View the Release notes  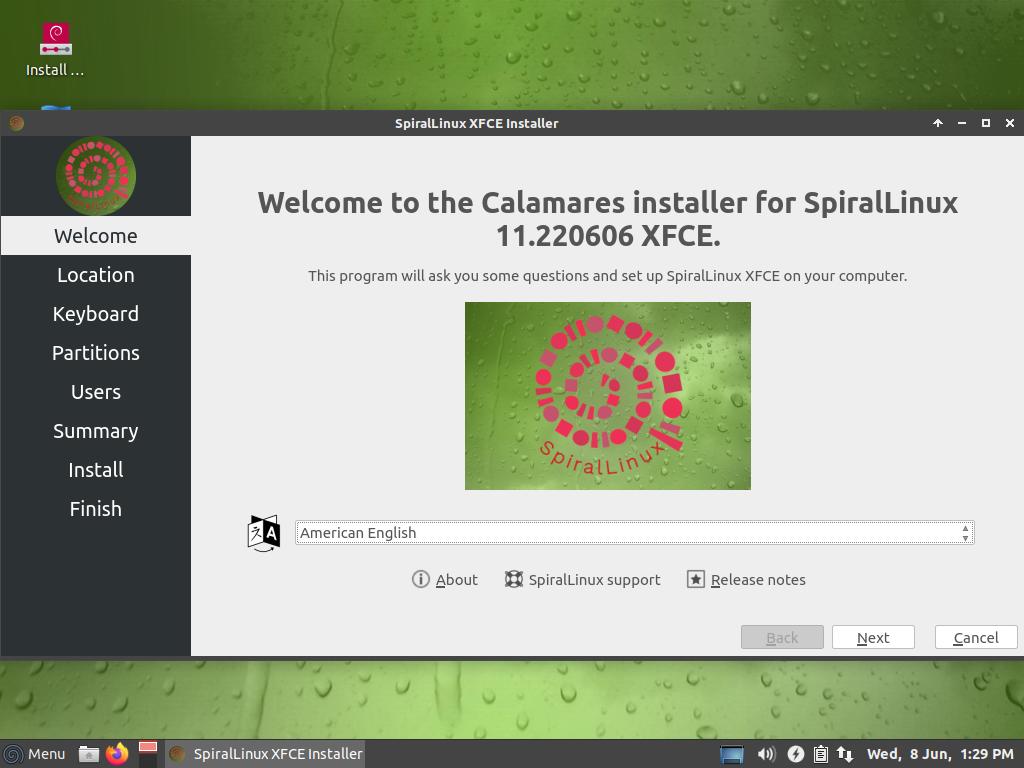(x=746, y=579)
